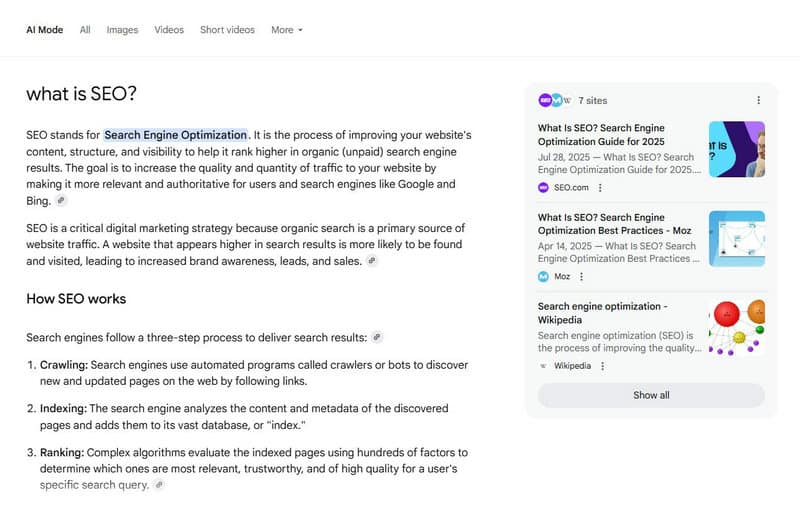800x518 pixels.
Task: Click the link icon after 'specific search query'
Action: pyautogui.click(x=158, y=485)
